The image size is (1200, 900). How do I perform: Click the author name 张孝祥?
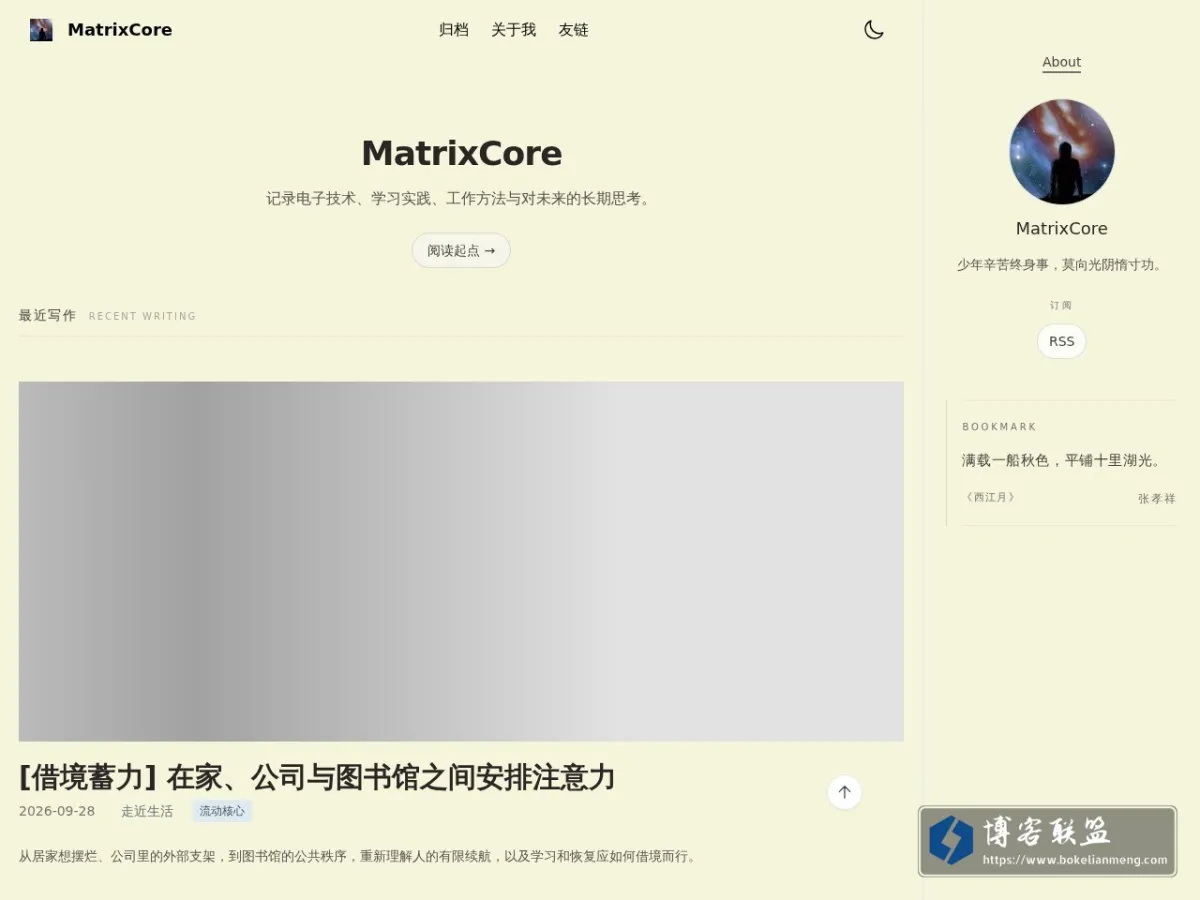1156,498
